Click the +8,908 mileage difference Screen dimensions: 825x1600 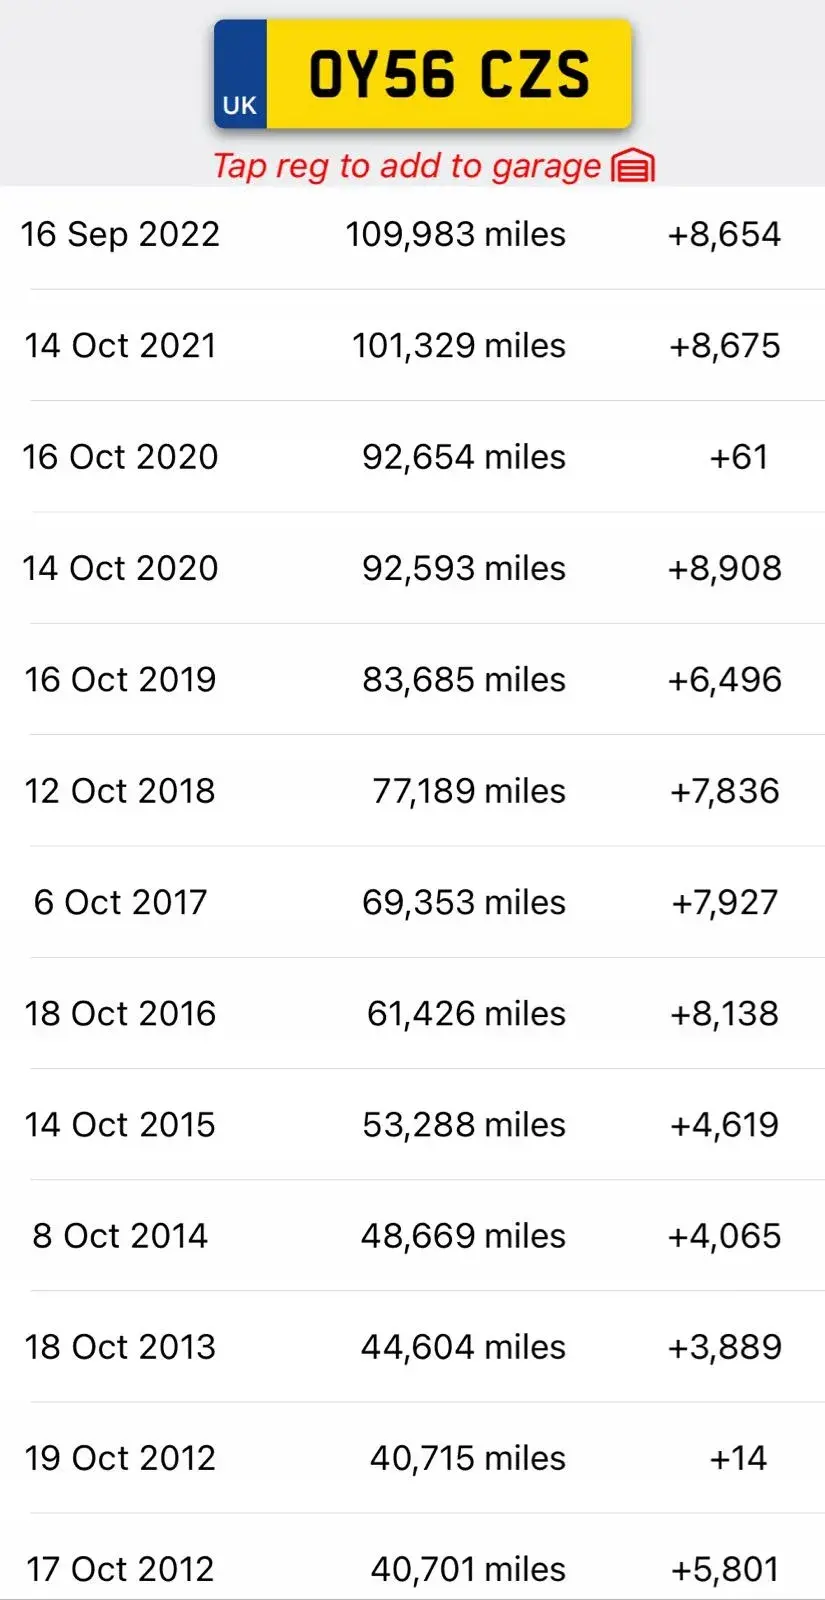pos(725,568)
